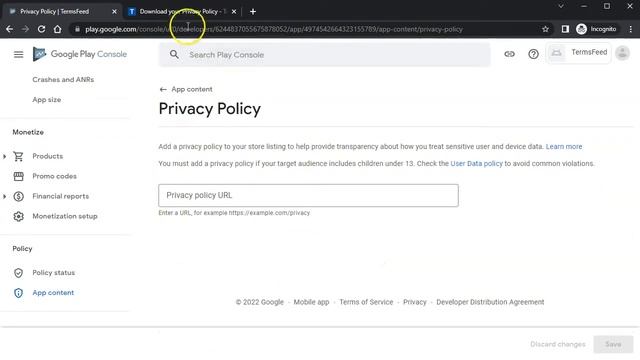Open the browser home page
The height and width of the screenshot is (360, 640).
[x=58, y=29]
